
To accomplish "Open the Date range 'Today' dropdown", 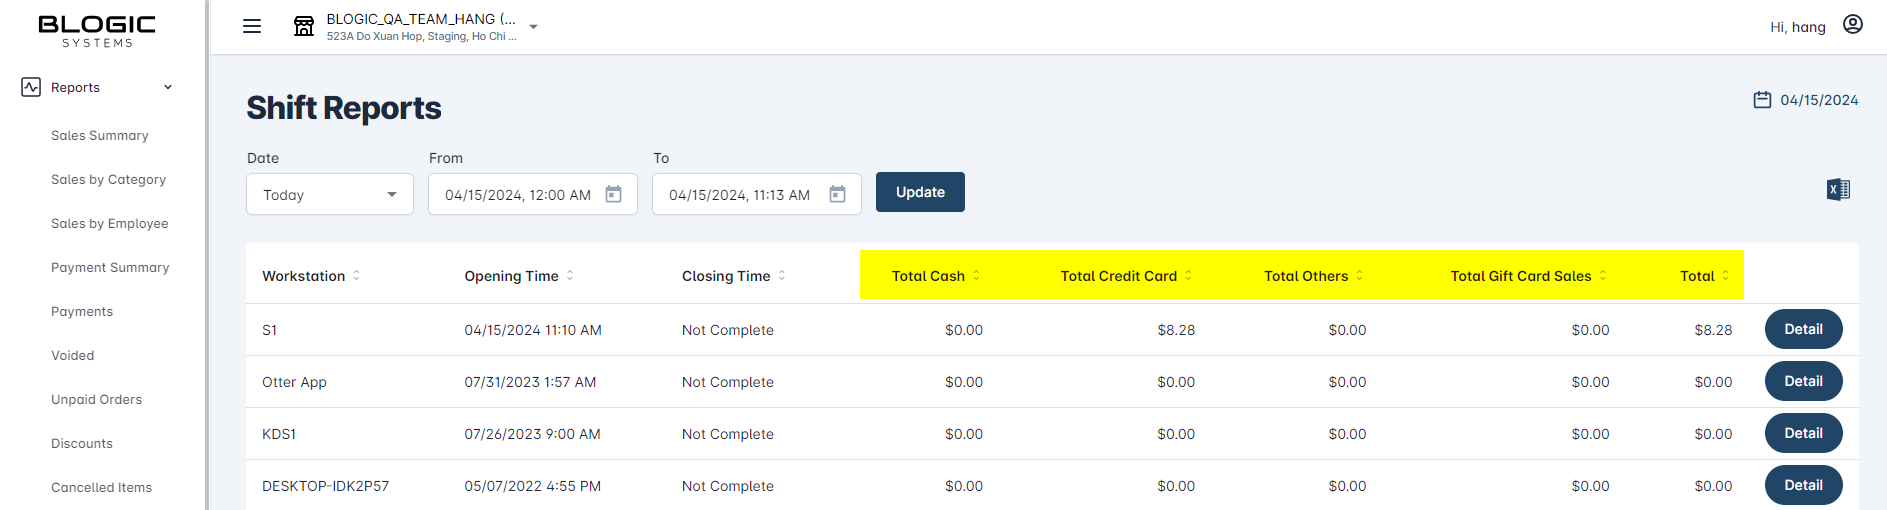I will point(330,194).
